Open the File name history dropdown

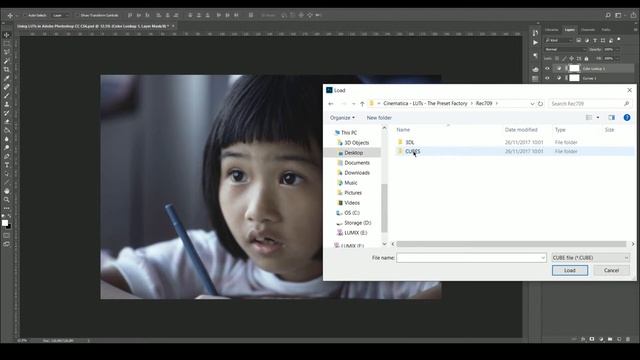pos(542,258)
